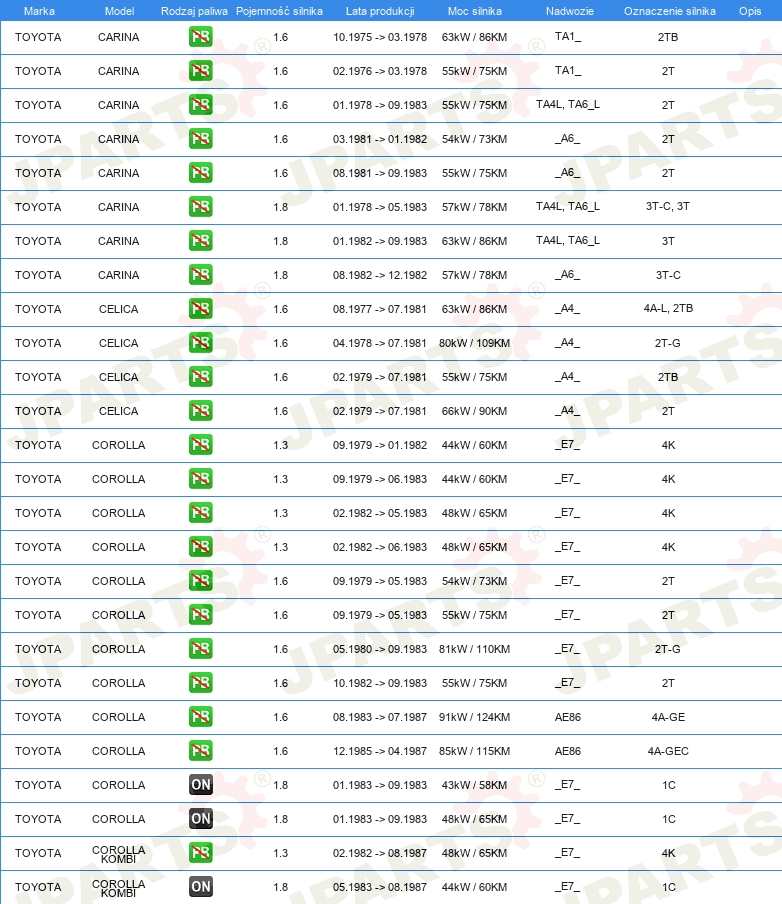Select the date range 08.1977 -> 07.1981
782x904 pixels.
coord(380,310)
